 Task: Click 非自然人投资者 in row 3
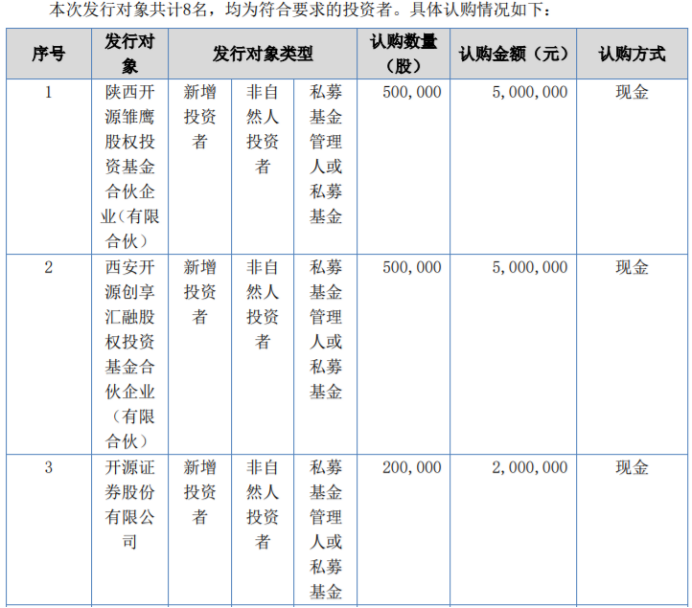pos(263,505)
